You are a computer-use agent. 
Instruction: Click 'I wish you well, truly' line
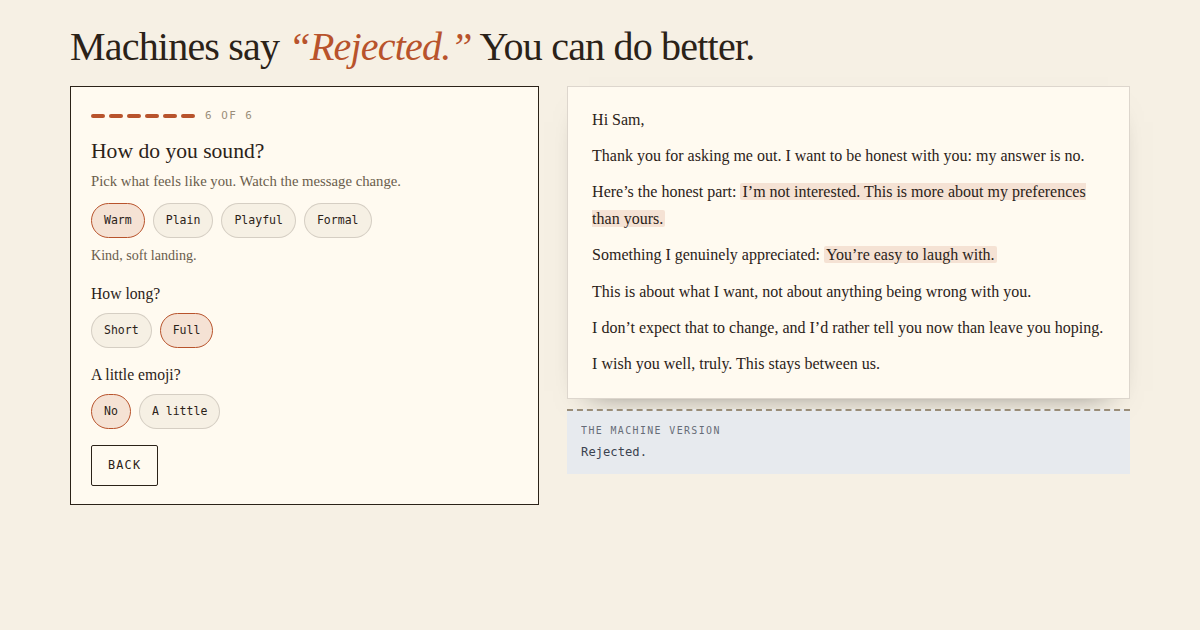(x=736, y=363)
